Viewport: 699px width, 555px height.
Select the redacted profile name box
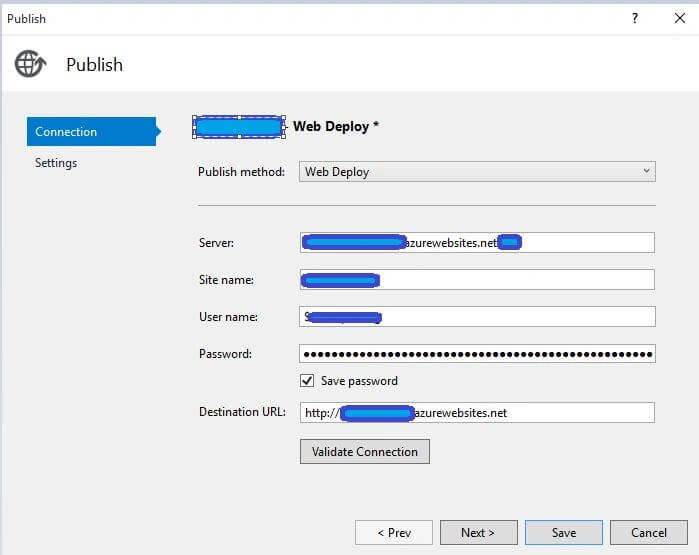pos(239,127)
